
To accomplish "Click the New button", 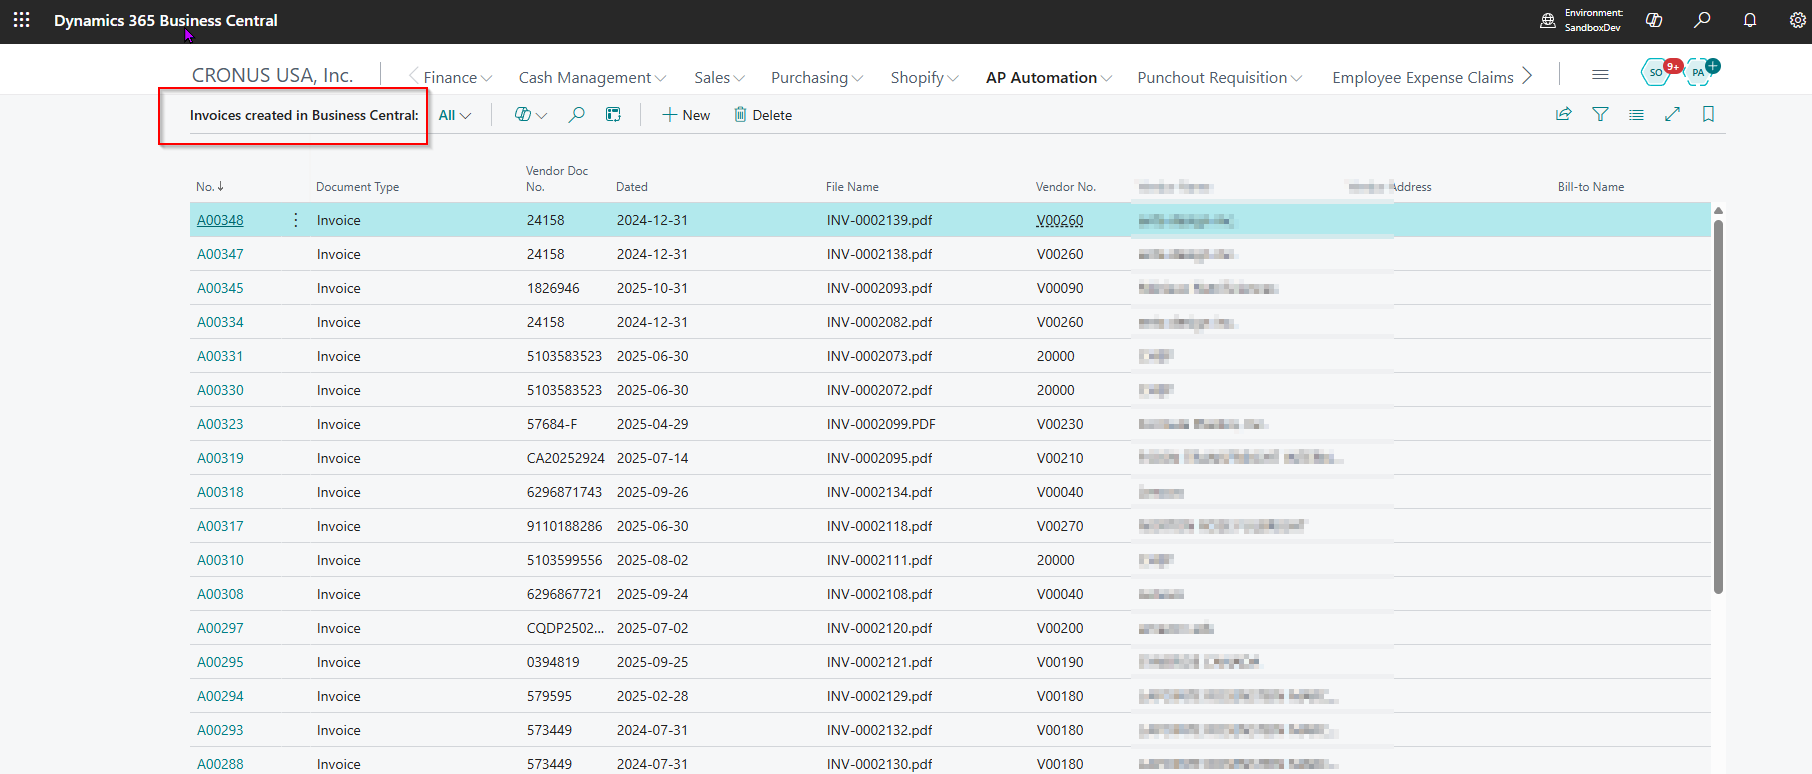I will click(x=686, y=115).
